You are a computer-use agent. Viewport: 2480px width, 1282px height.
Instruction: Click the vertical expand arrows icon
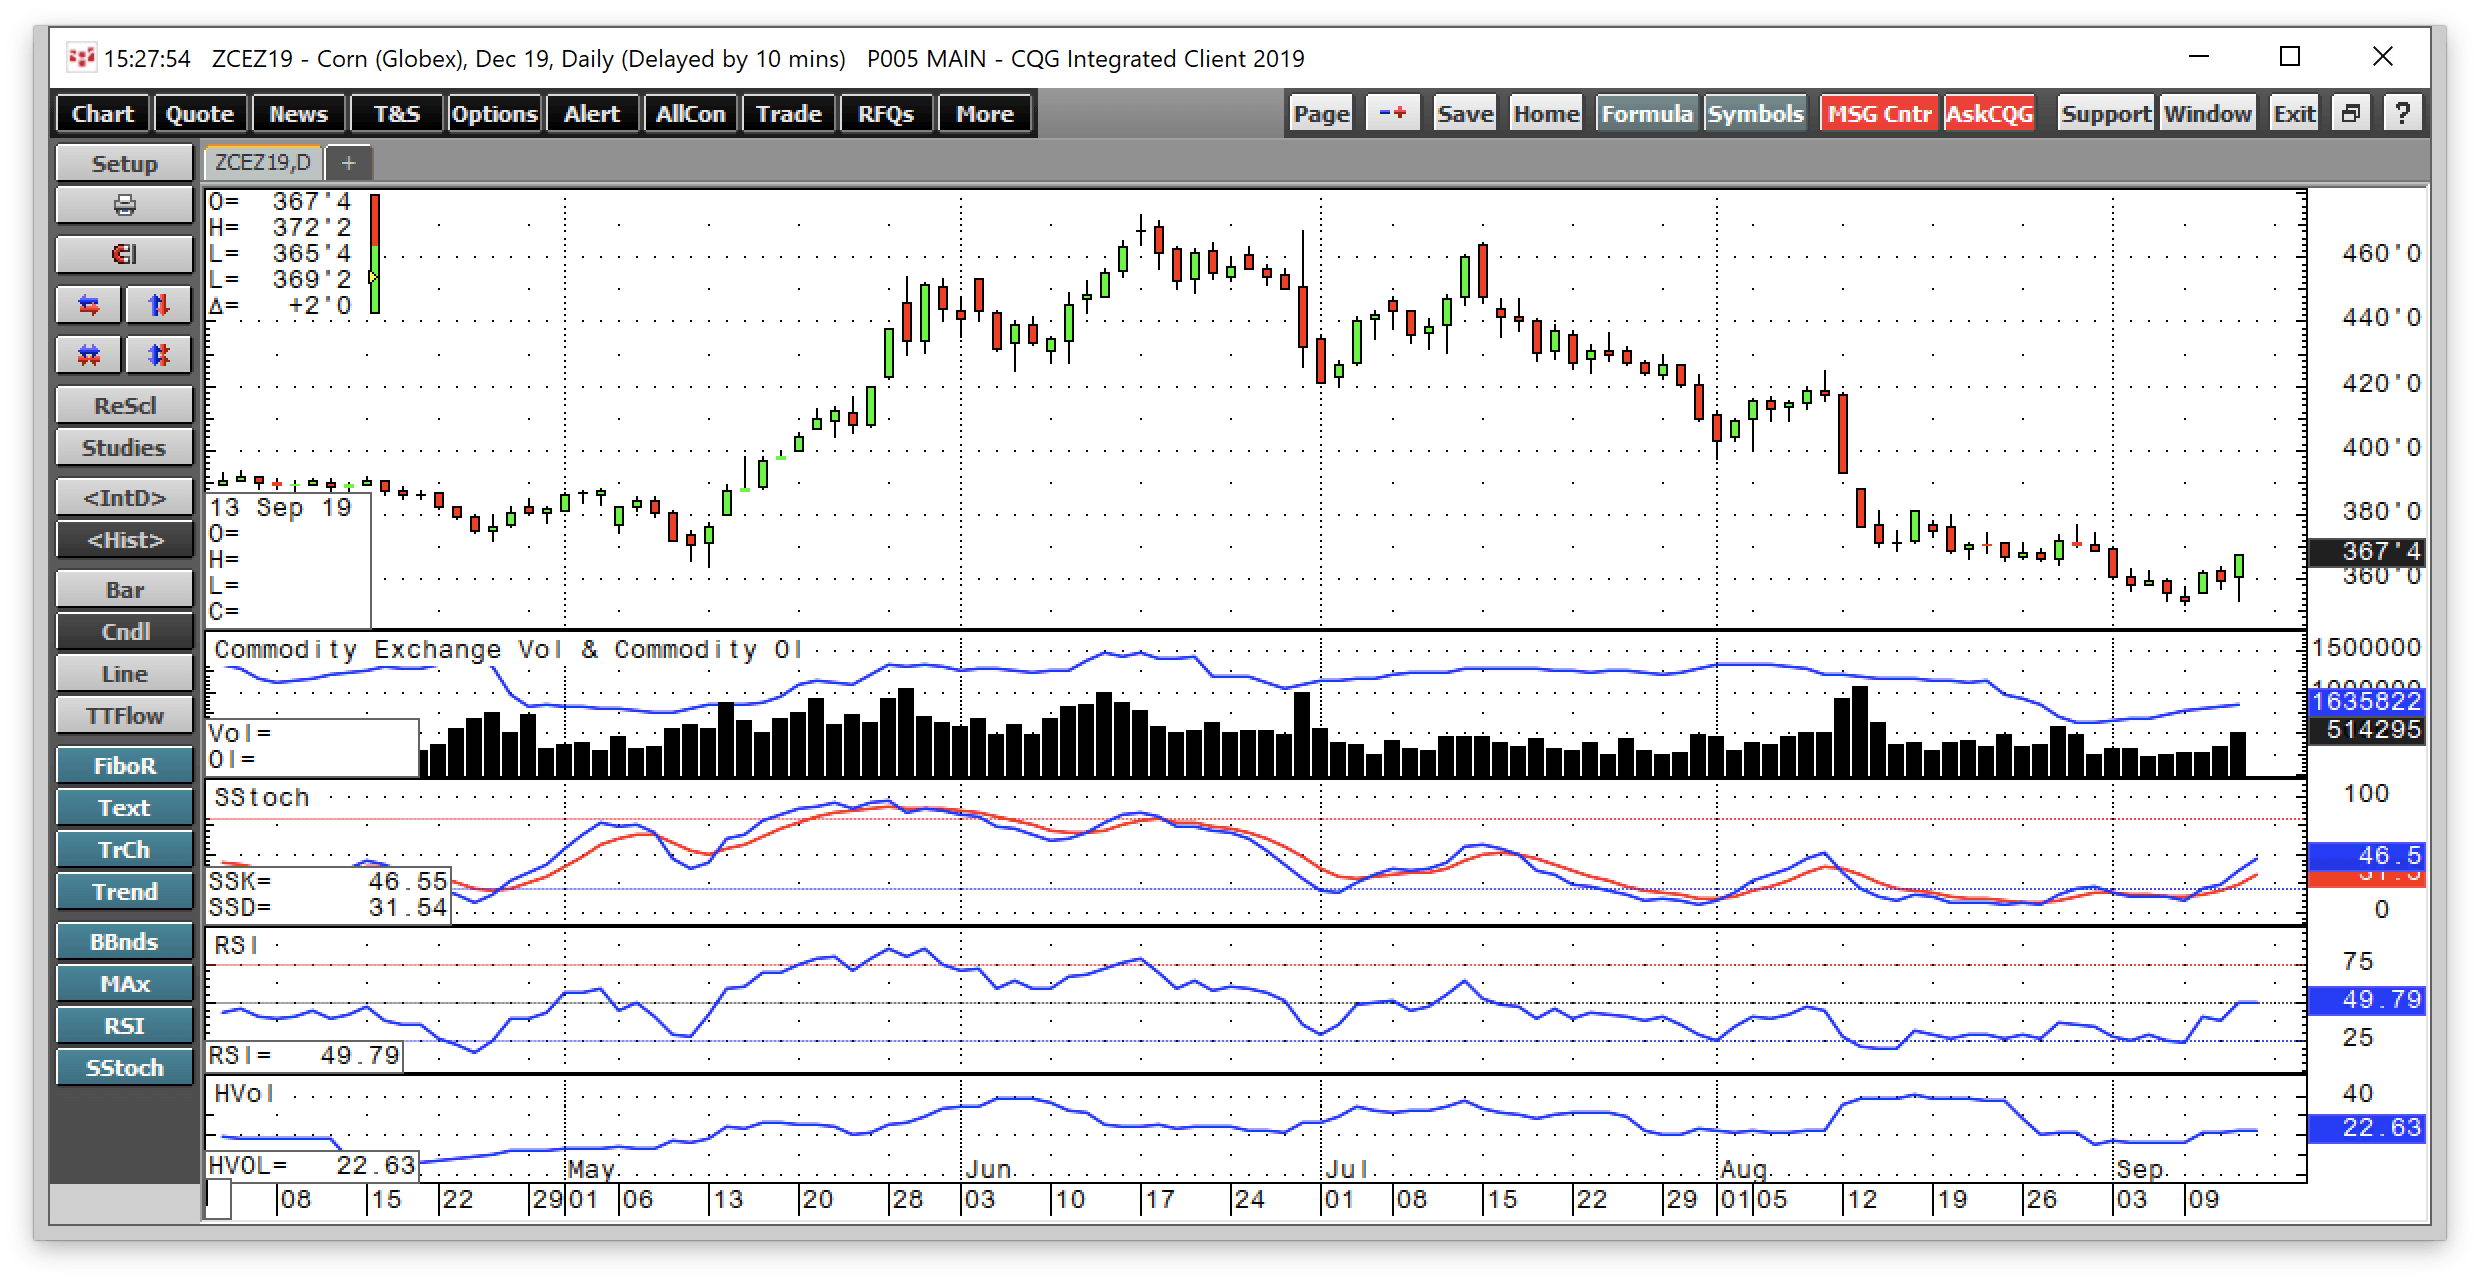159,305
